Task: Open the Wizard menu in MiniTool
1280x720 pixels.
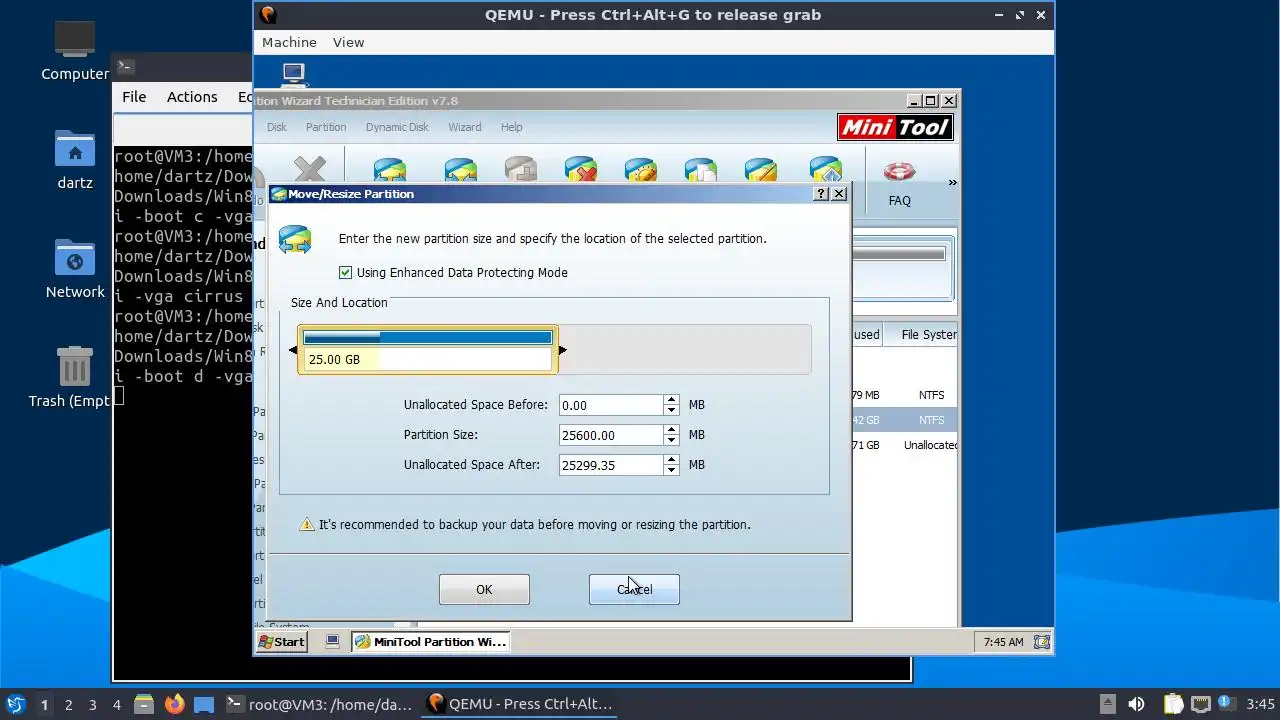Action: tap(464, 127)
